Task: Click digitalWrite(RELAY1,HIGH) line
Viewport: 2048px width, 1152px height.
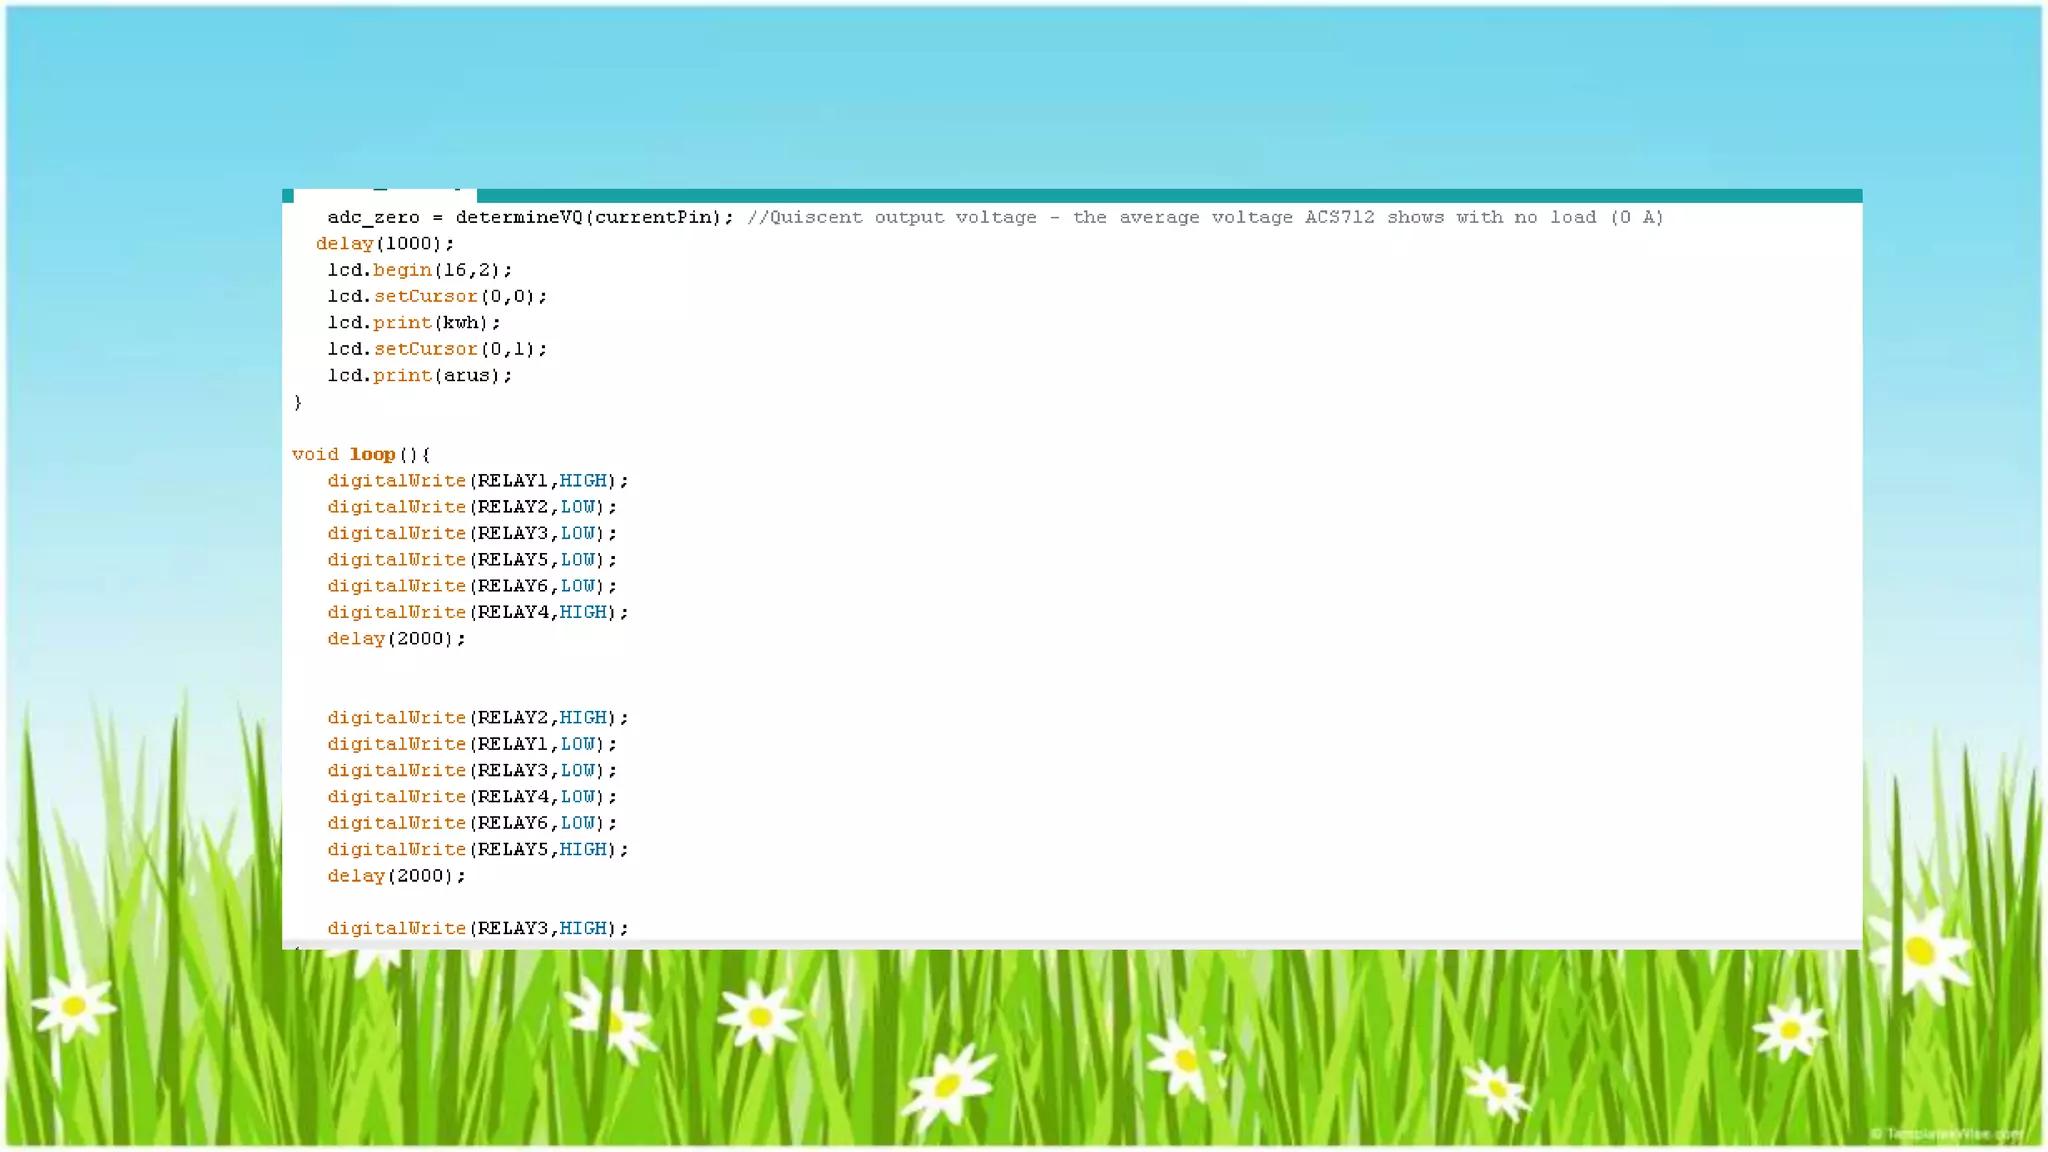Action: click(477, 481)
